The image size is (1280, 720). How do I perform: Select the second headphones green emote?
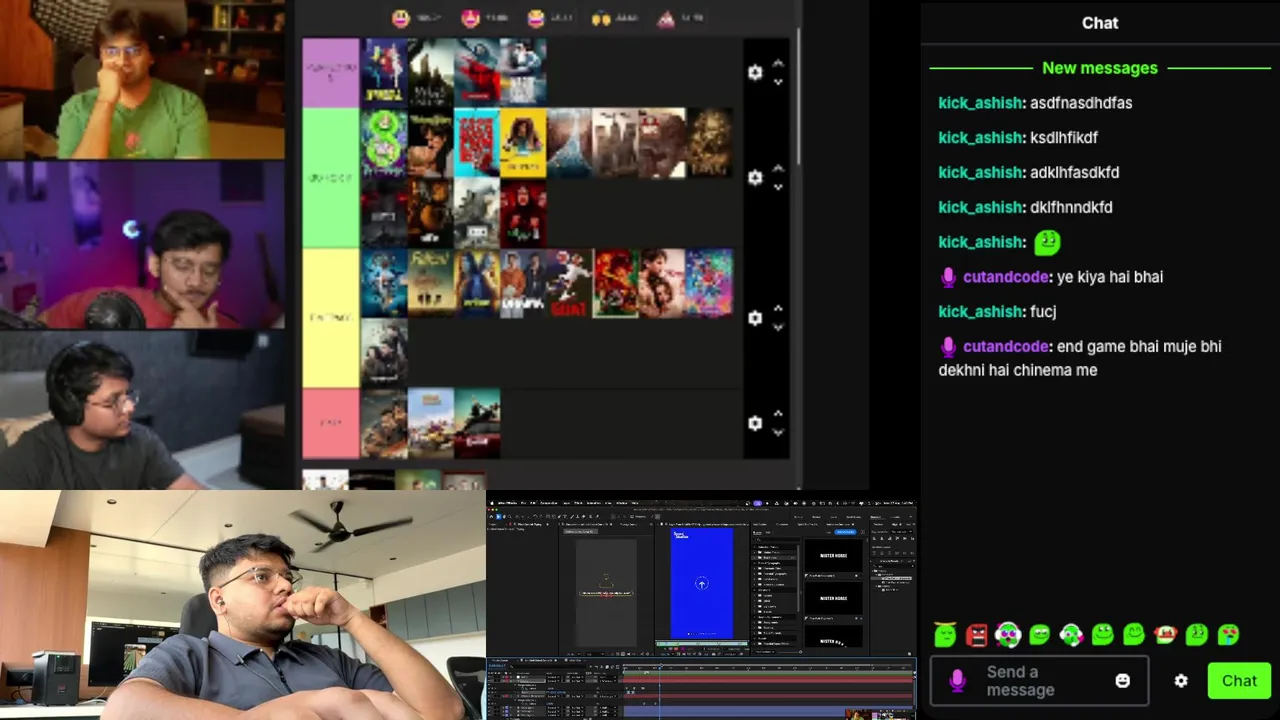coord(1071,634)
